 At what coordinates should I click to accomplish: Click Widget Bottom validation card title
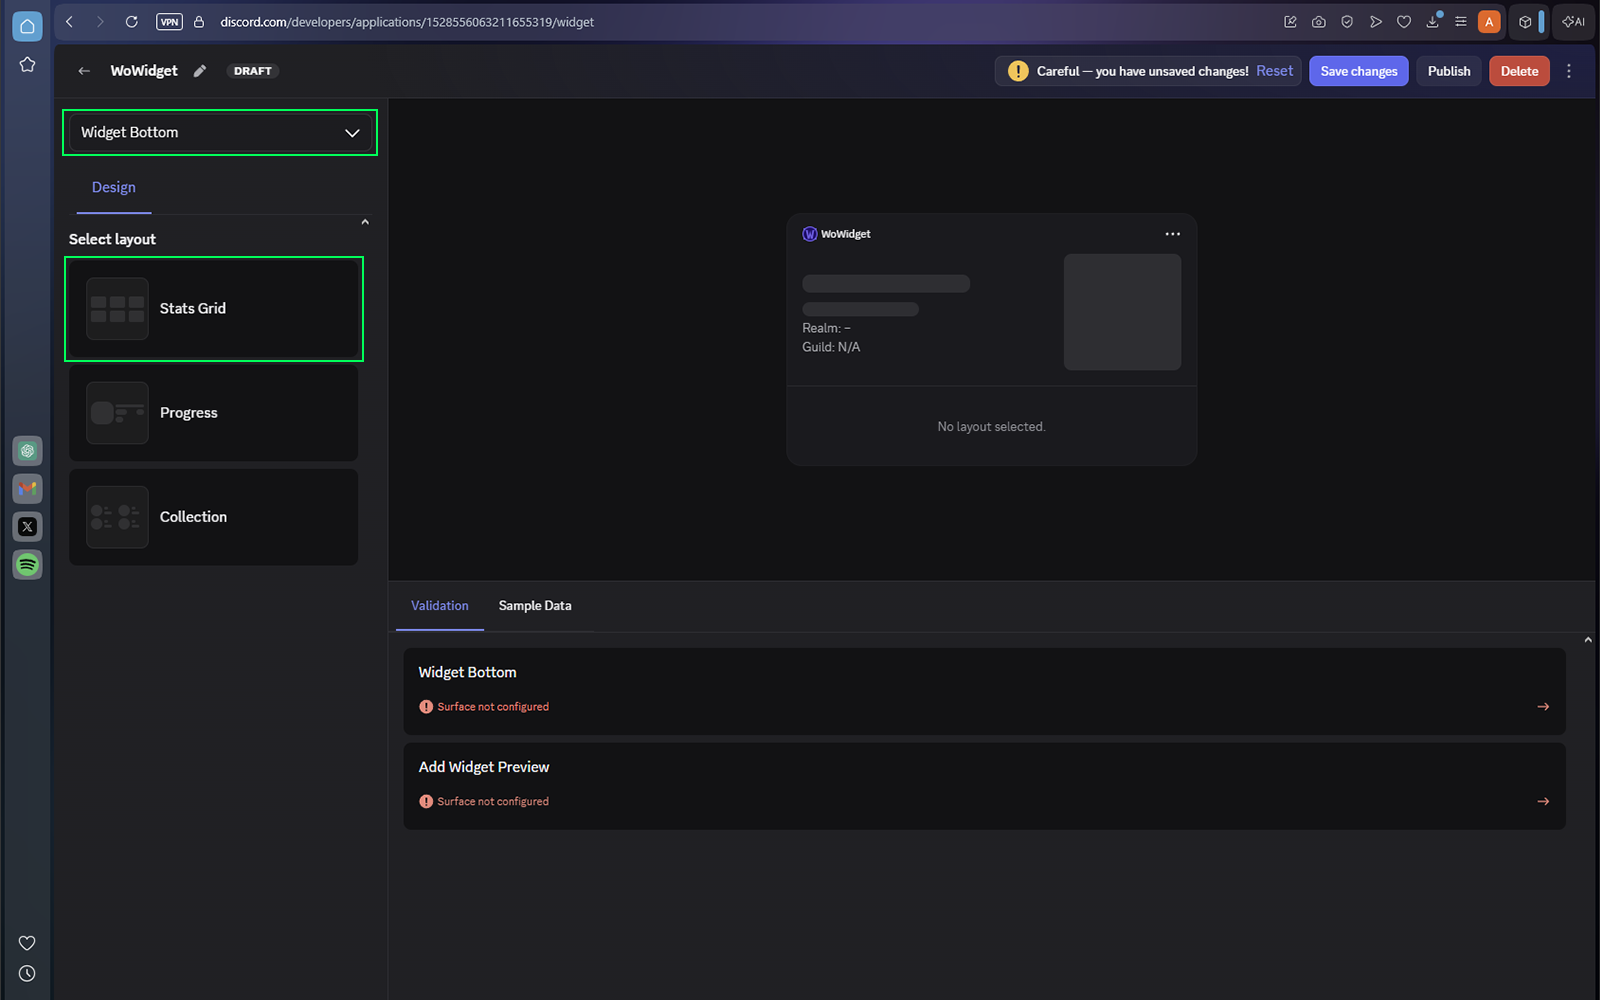click(467, 673)
